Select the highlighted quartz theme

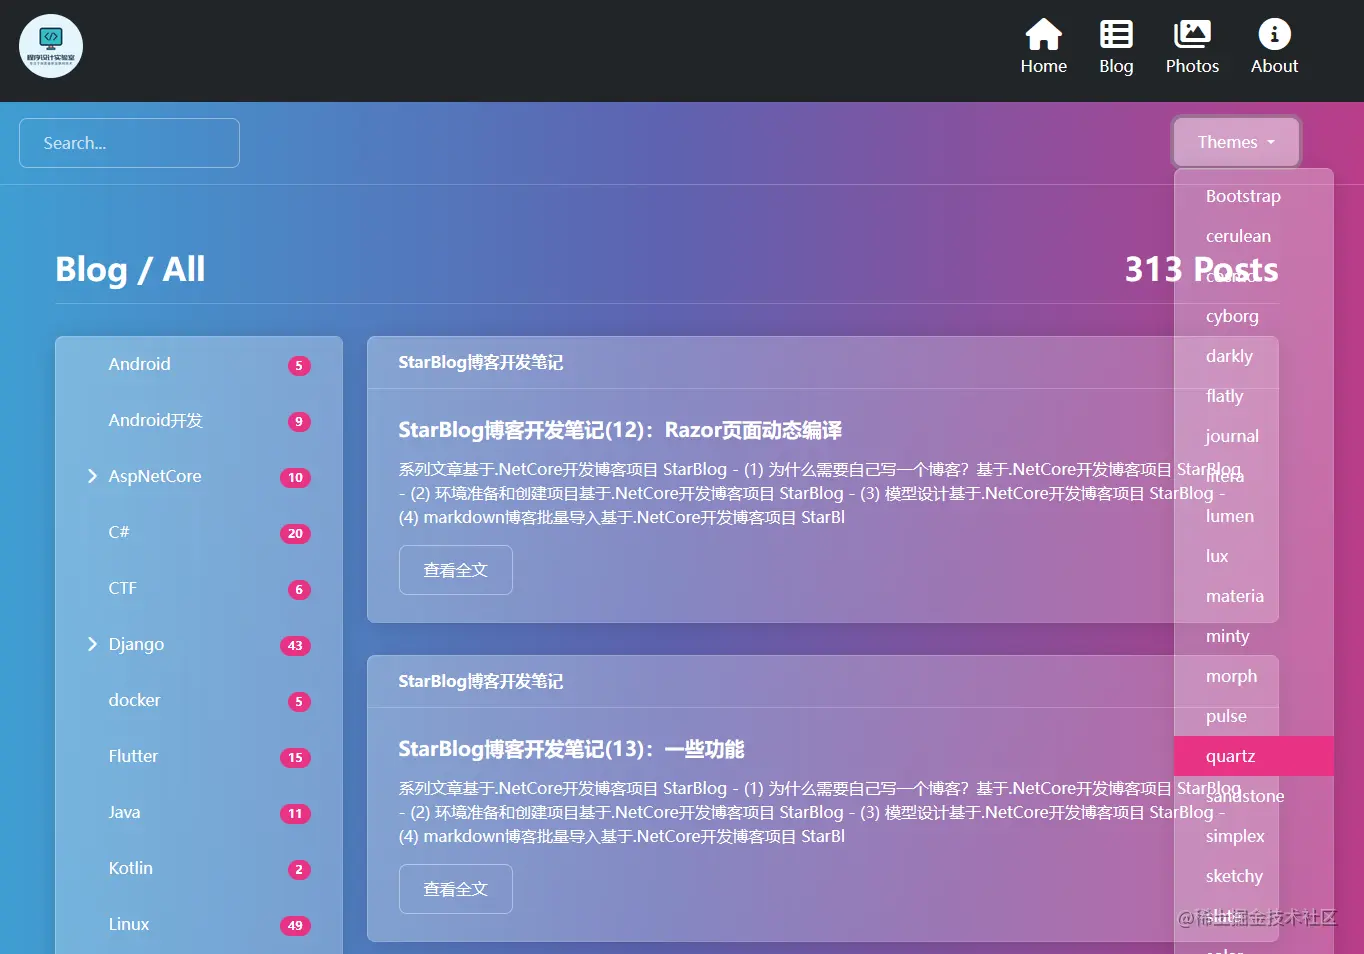tap(1254, 756)
